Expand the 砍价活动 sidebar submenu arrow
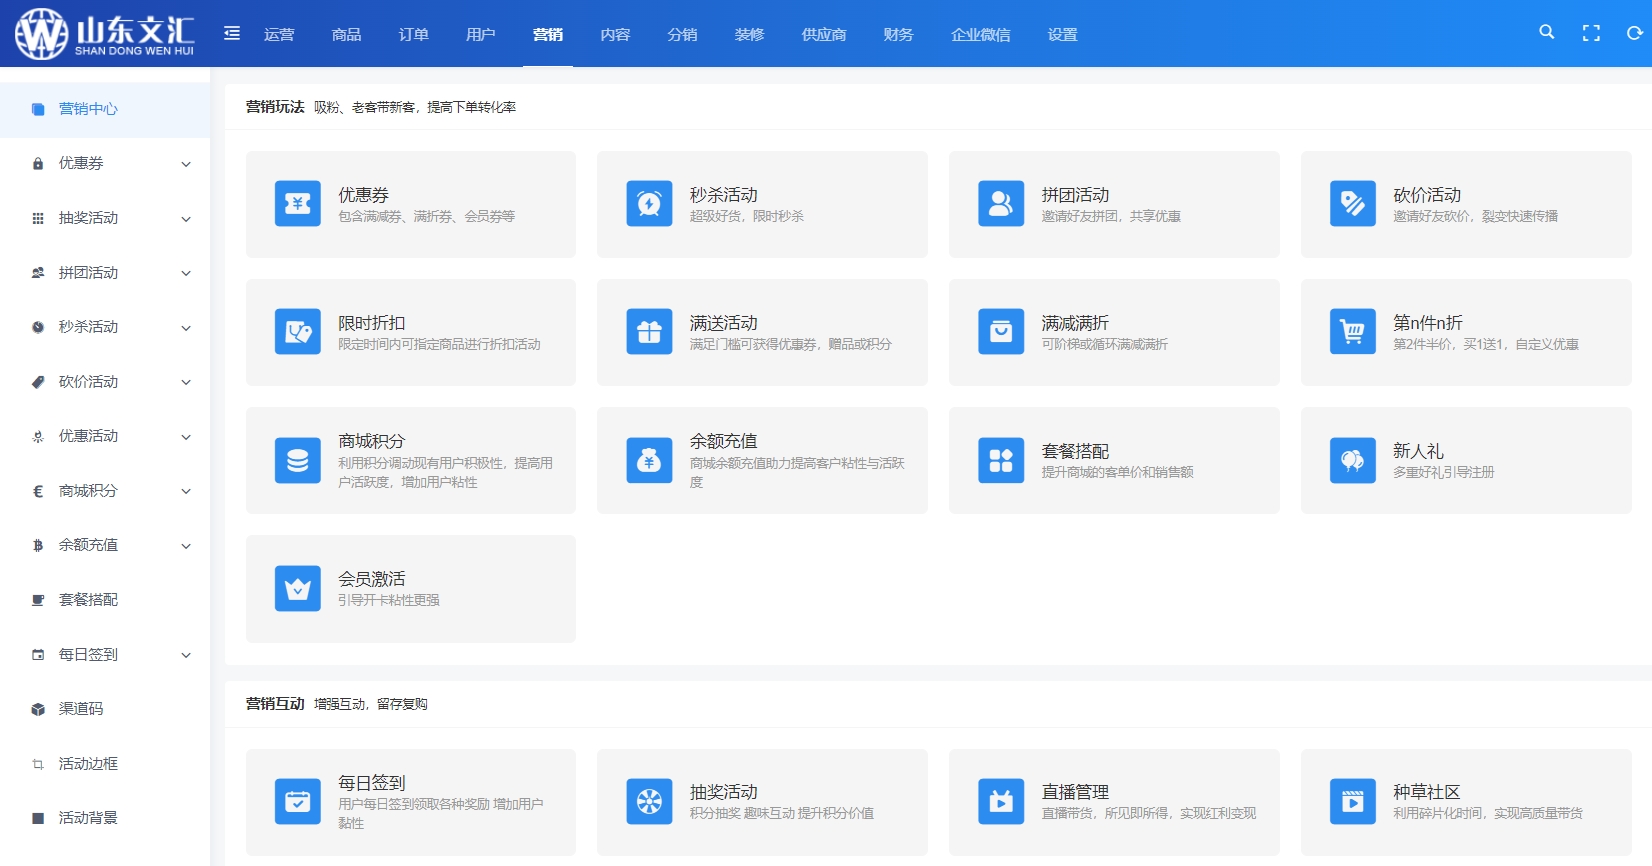This screenshot has height=866, width=1652. [x=186, y=382]
